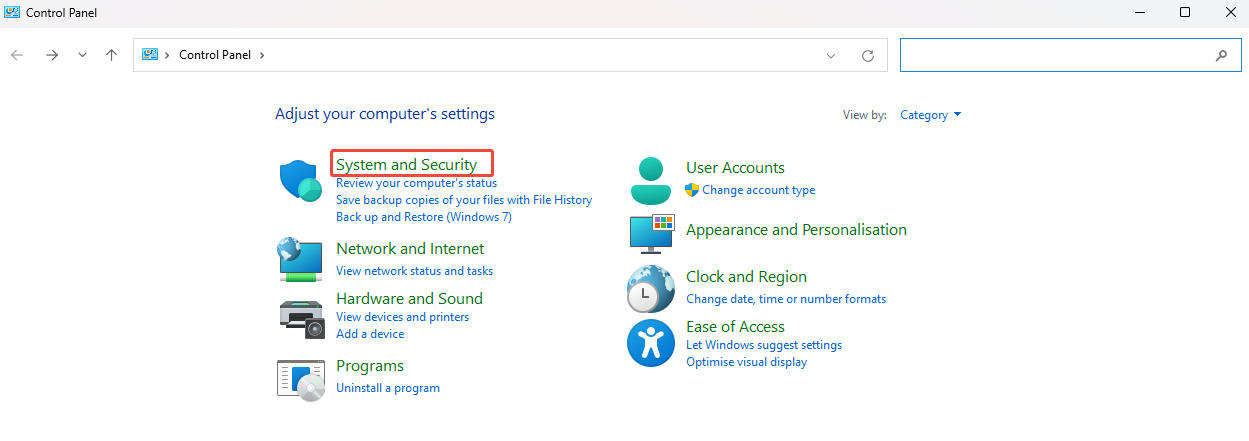This screenshot has height=441, width=1249.
Task: Click the Network and Internet globe icon
Action: pos(299,259)
